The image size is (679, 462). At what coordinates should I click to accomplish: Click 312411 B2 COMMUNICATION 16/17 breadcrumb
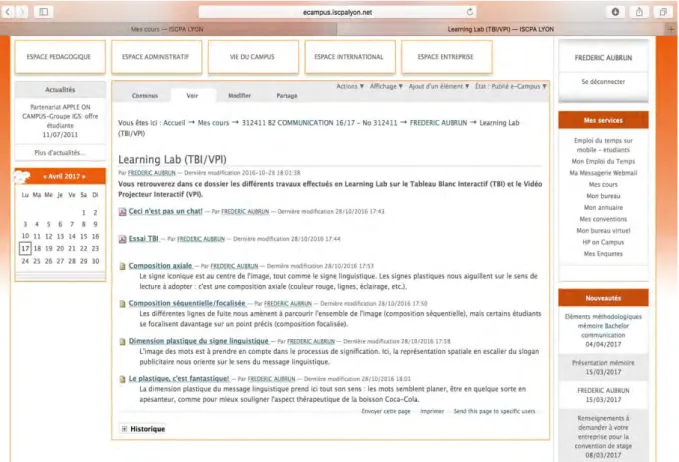(320, 123)
